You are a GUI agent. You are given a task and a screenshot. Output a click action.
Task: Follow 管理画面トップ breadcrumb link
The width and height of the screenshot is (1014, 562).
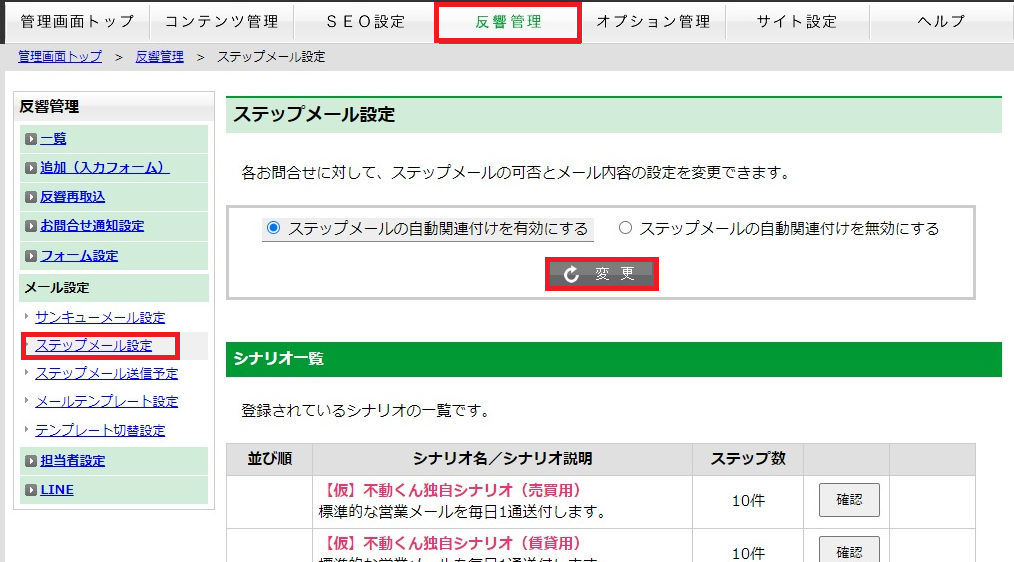(60, 57)
